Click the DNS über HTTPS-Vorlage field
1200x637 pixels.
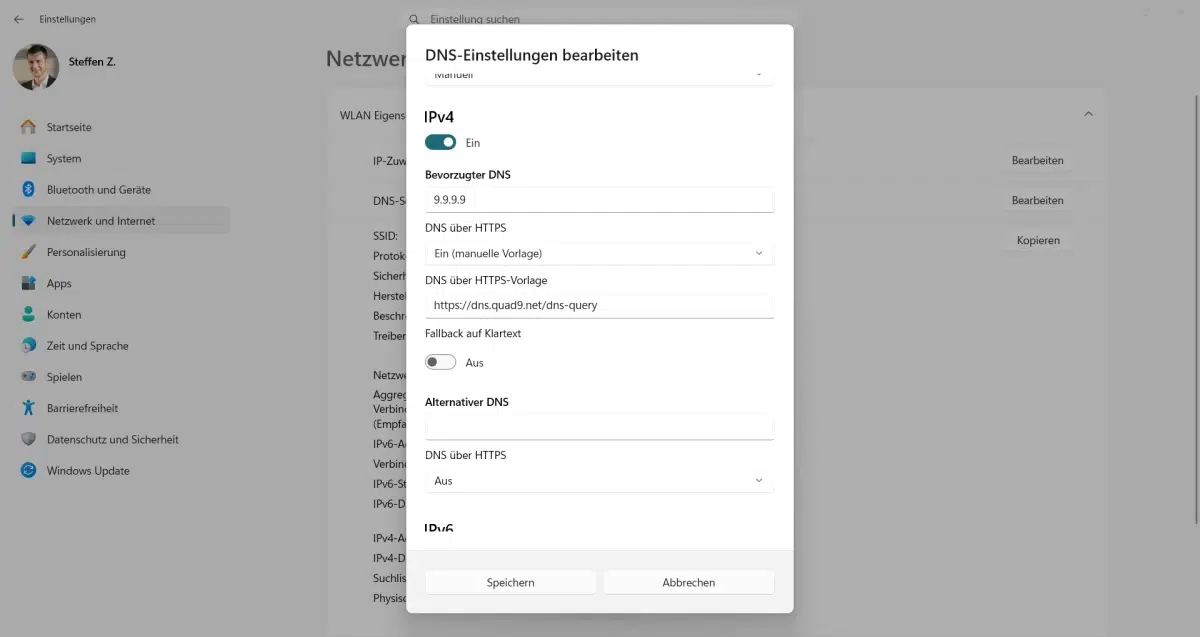coord(600,305)
